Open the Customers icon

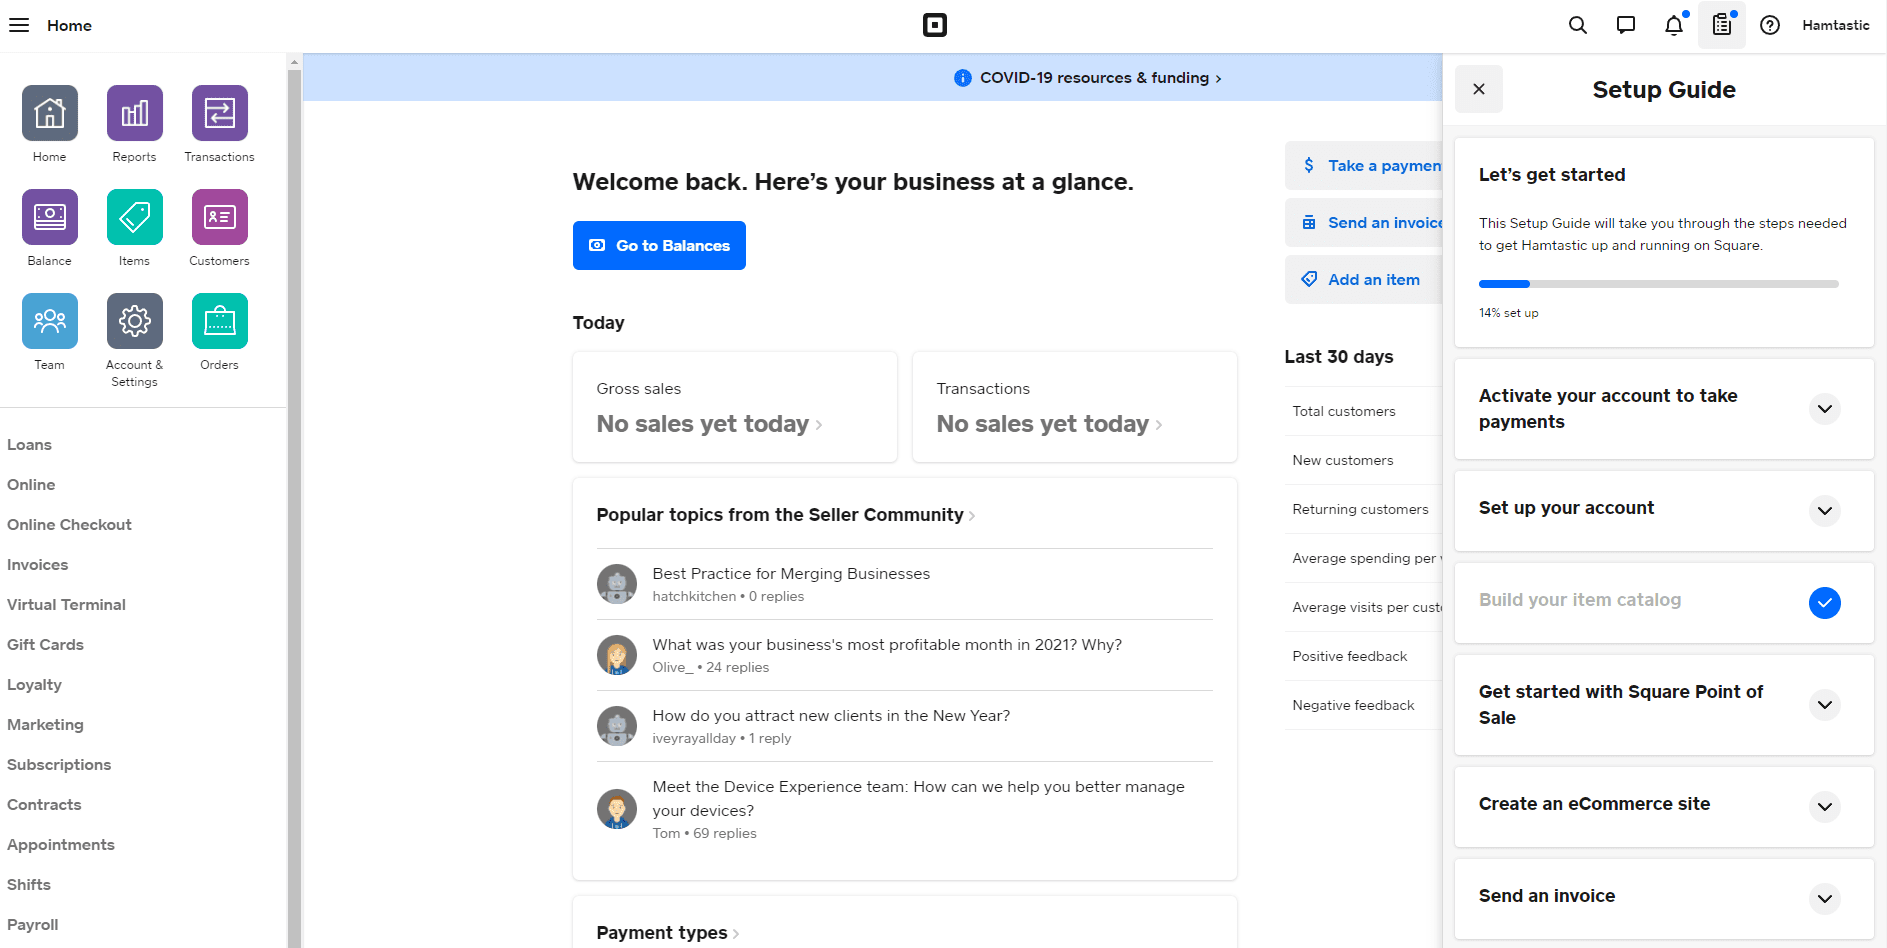coord(219,219)
